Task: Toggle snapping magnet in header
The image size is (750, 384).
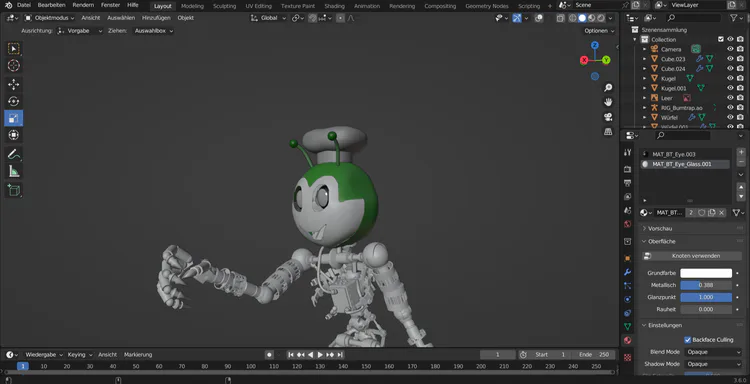Action: point(313,18)
